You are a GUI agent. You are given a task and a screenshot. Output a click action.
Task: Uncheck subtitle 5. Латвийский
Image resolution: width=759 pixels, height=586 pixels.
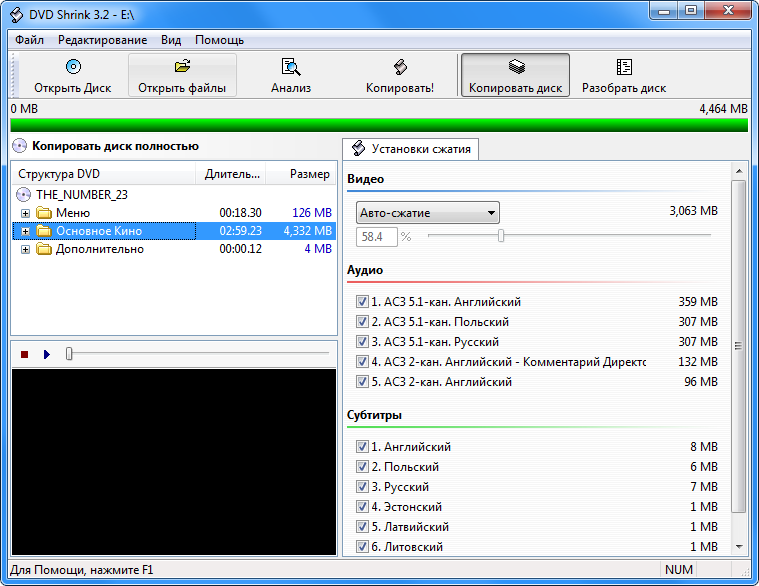(x=362, y=526)
